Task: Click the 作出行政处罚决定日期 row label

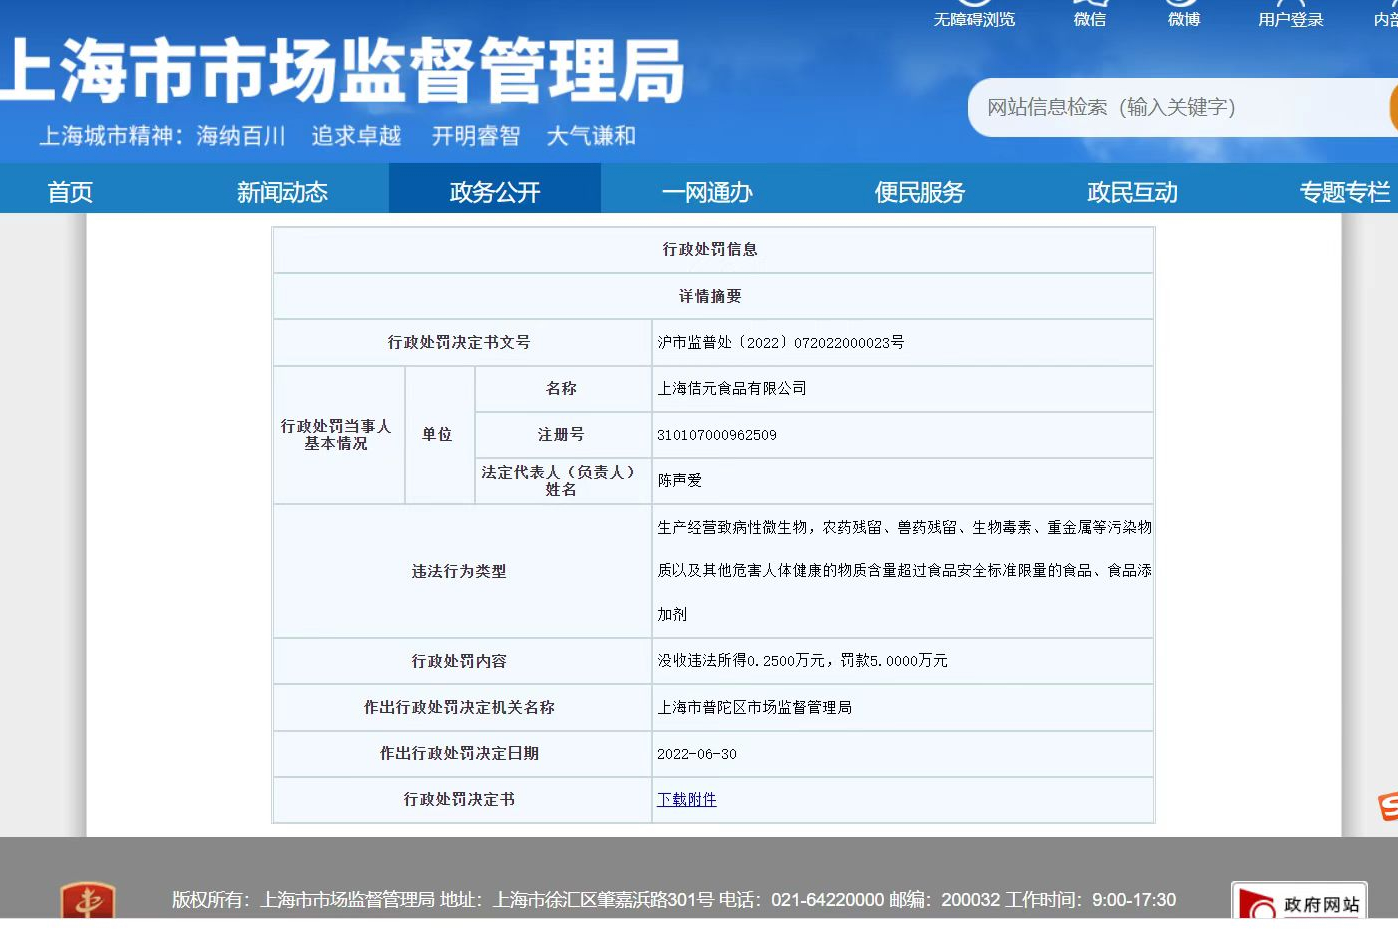Action: coord(459,753)
